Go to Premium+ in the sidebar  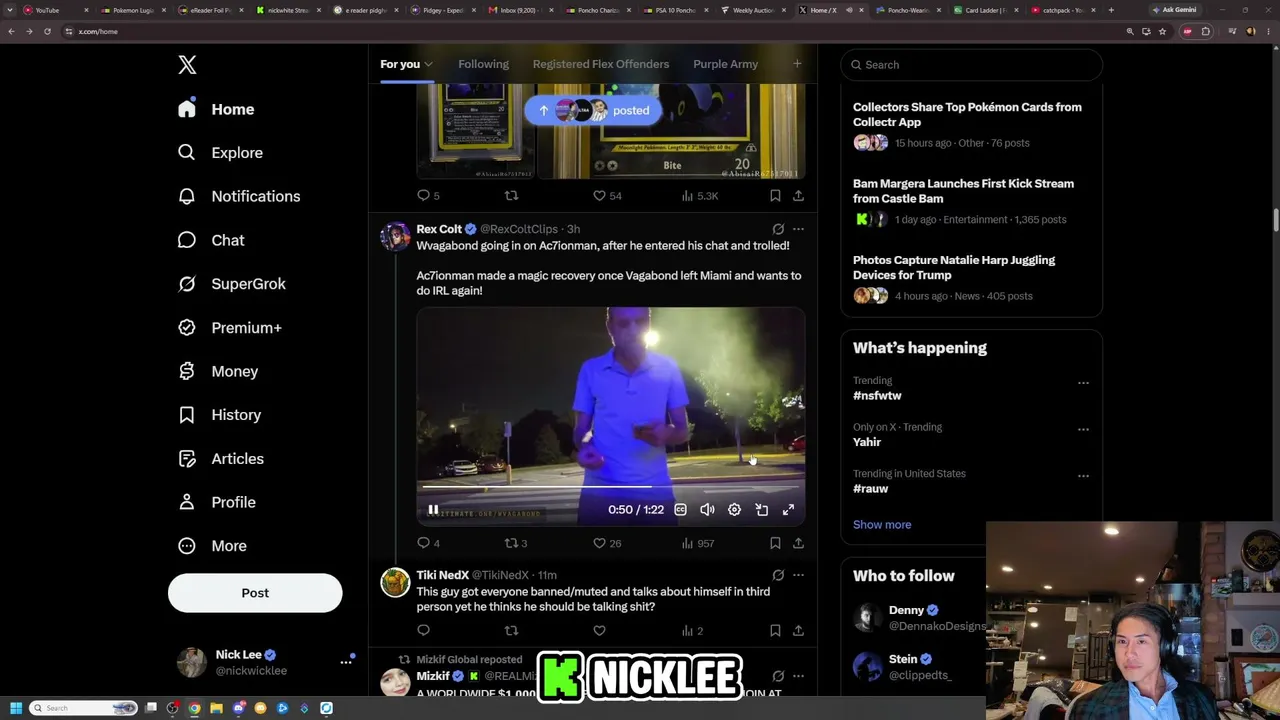pos(229,328)
